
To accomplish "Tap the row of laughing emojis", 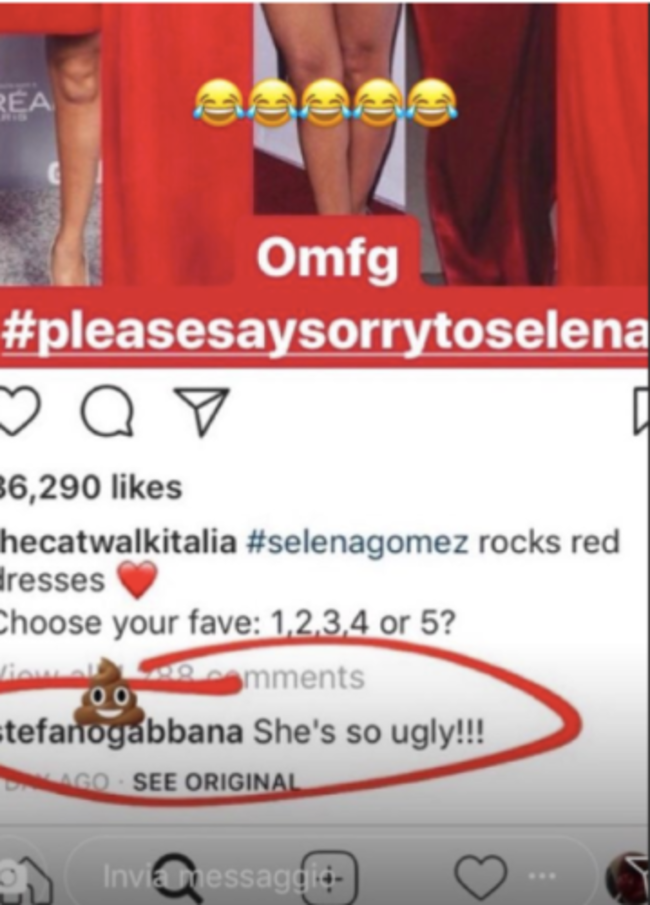I will pyautogui.click(x=325, y=103).
